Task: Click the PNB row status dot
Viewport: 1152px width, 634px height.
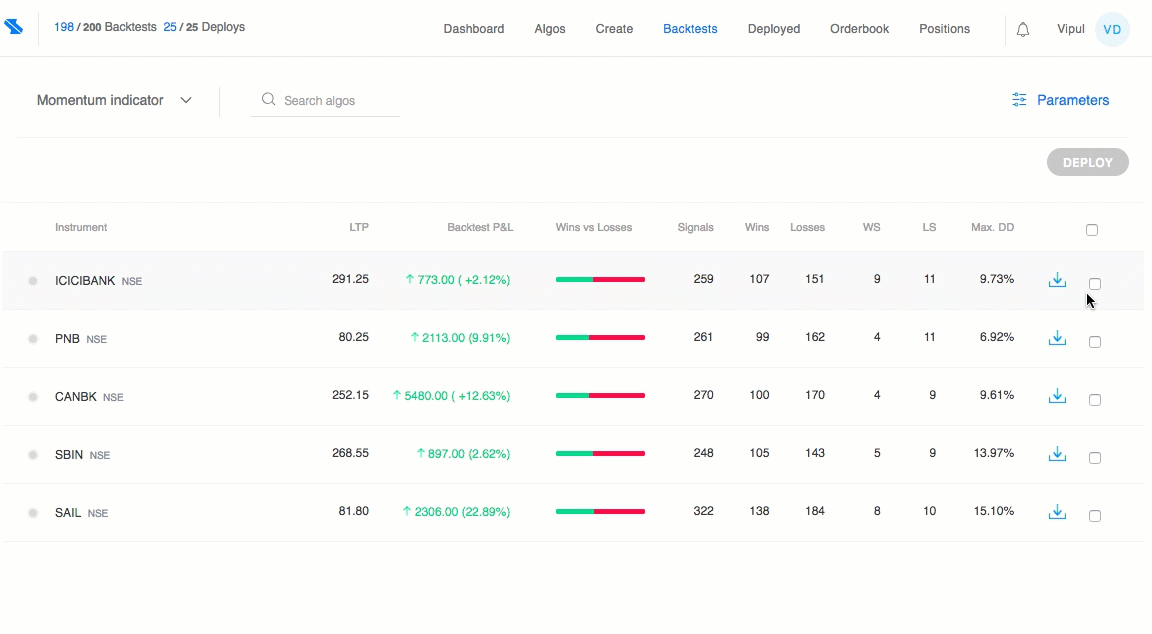Action: point(33,339)
